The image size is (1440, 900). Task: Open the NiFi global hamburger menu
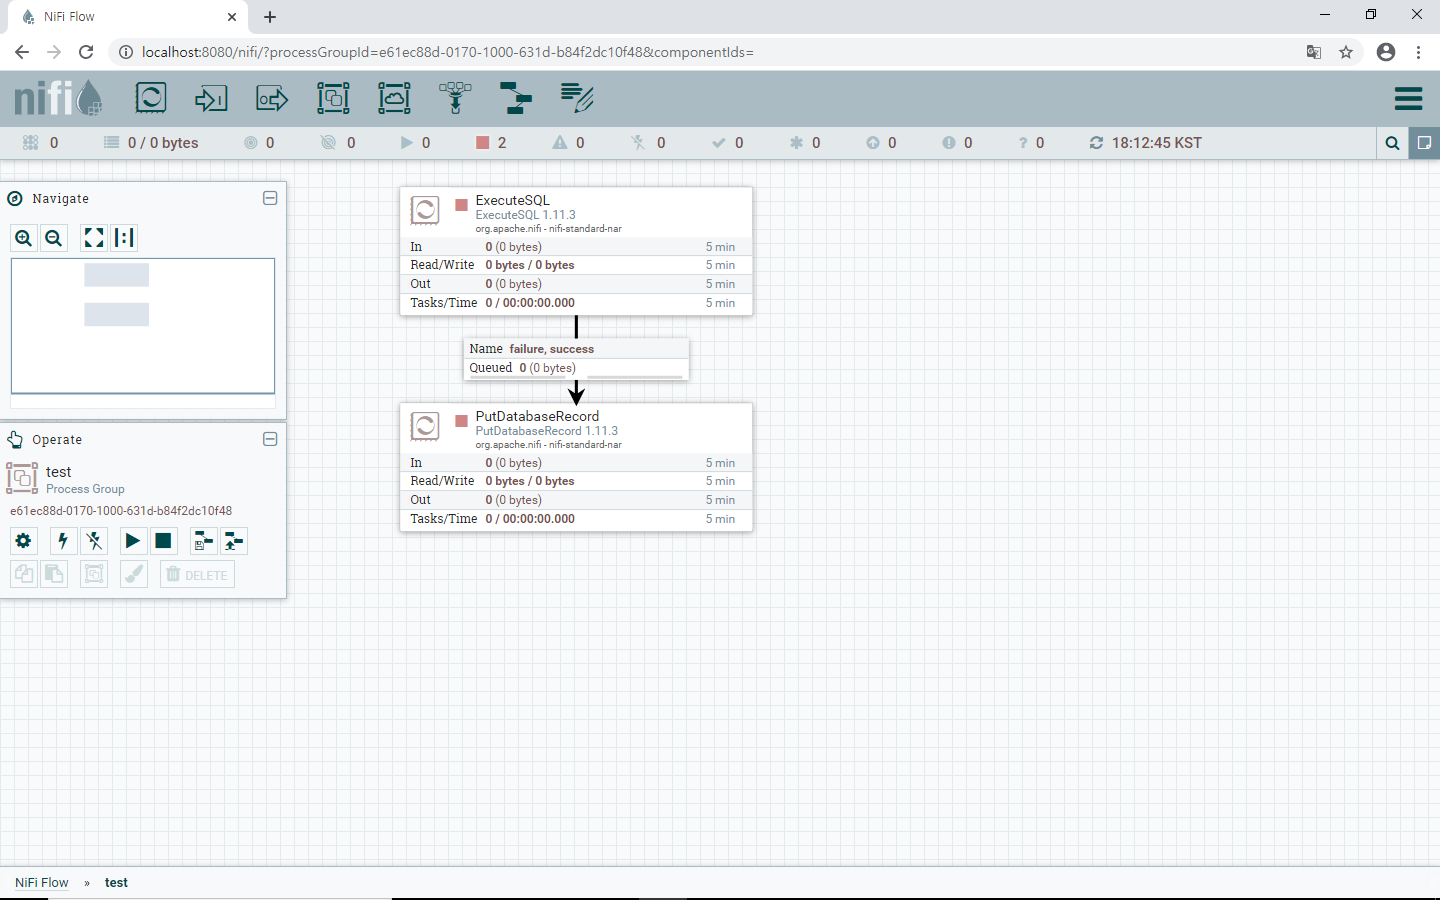click(x=1408, y=98)
